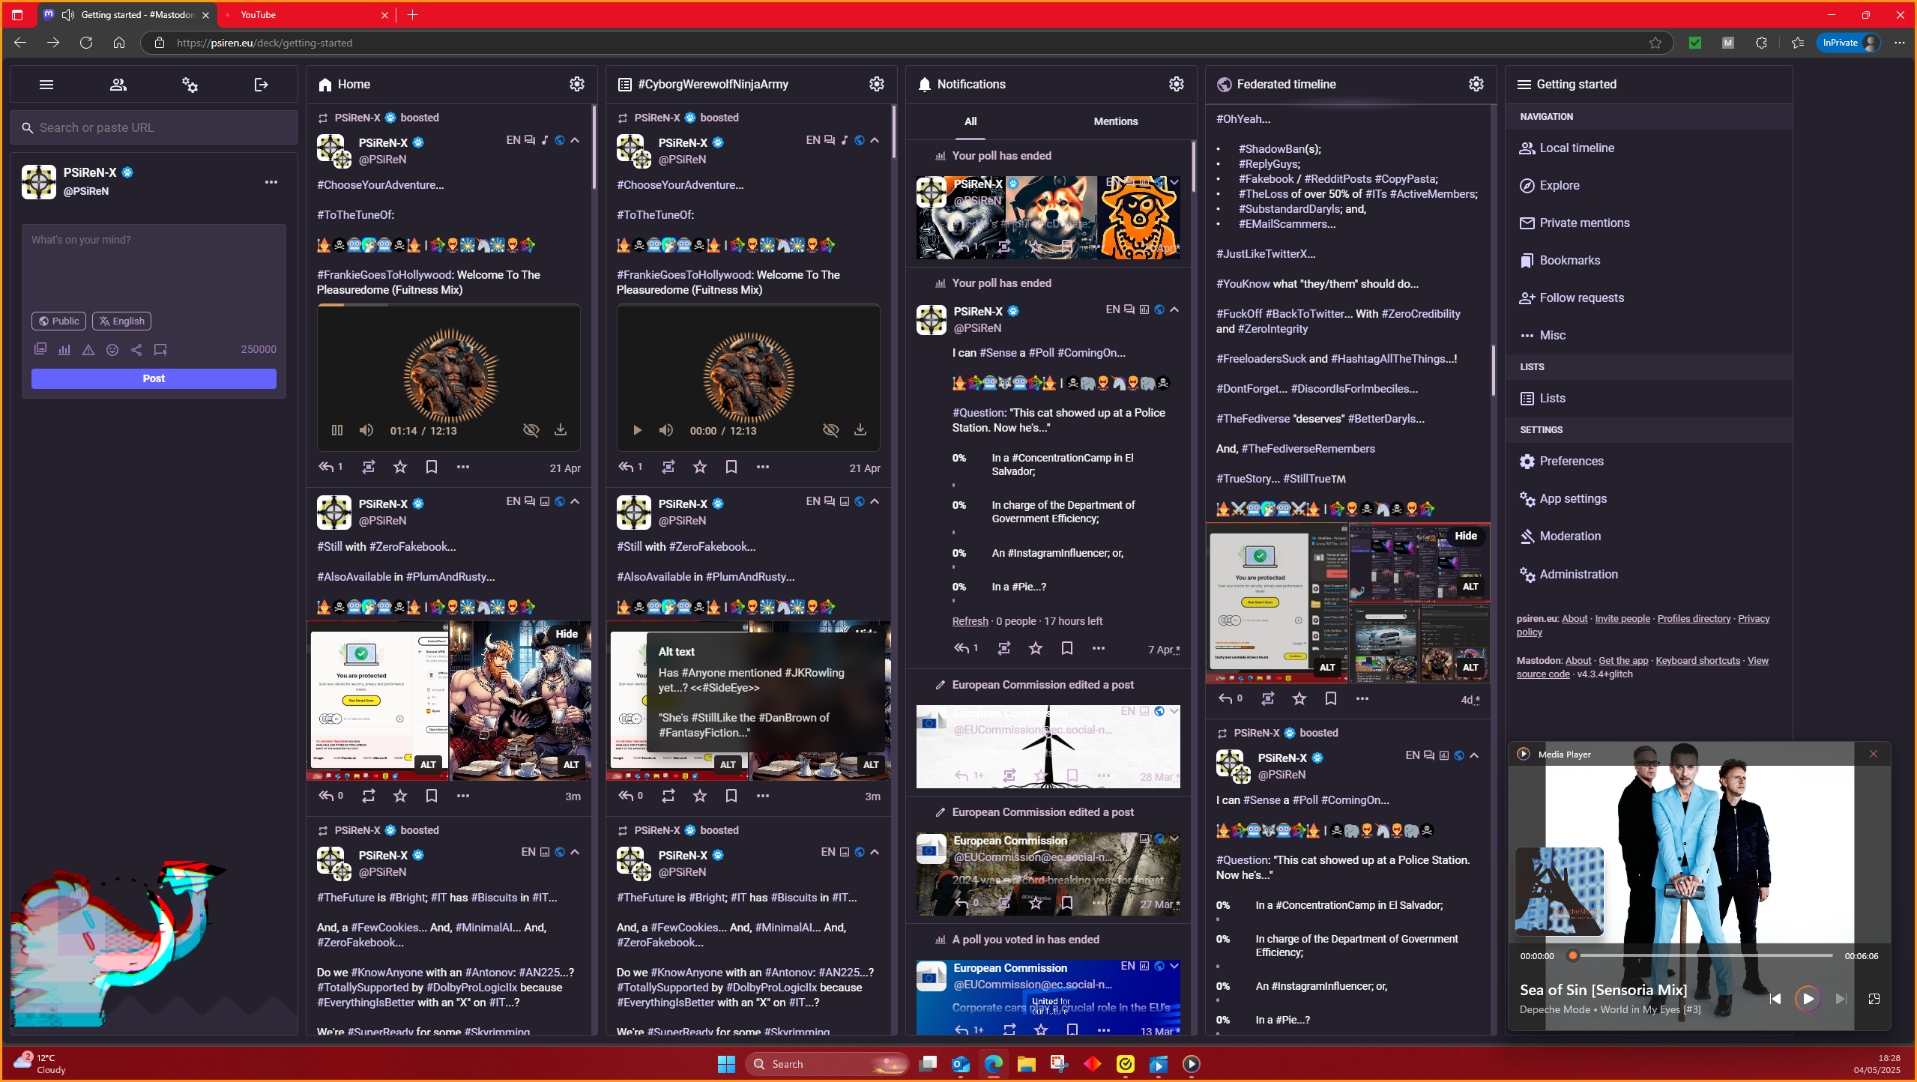Mute volume in the Home column audio player
Image resolution: width=1917 pixels, height=1082 pixels.
pos(366,430)
